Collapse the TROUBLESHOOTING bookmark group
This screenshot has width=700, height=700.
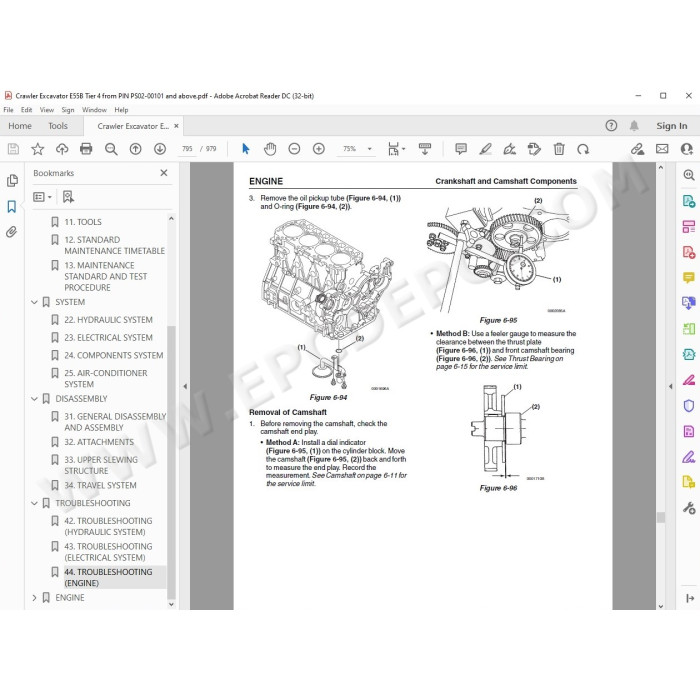(34, 503)
